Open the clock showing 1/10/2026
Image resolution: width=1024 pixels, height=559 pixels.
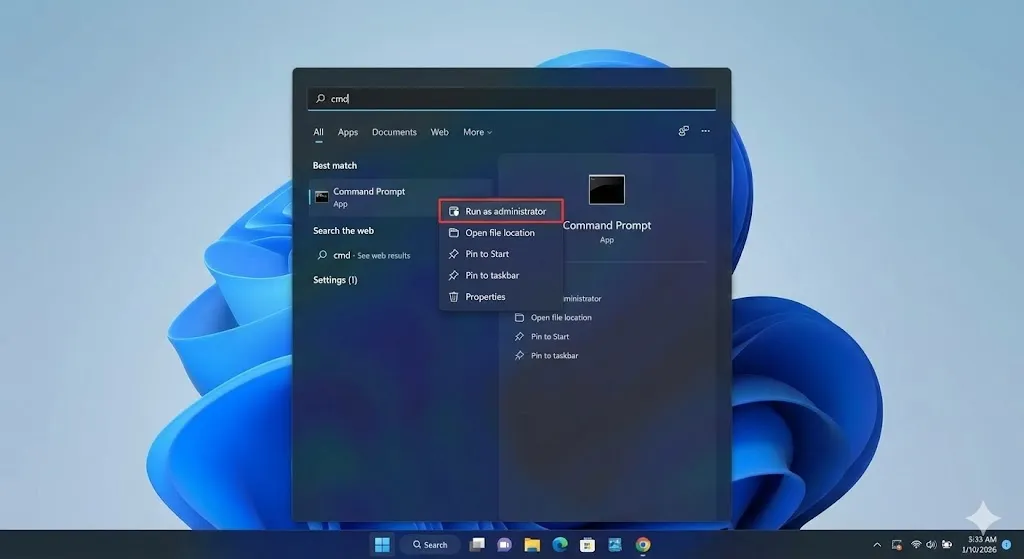979,545
